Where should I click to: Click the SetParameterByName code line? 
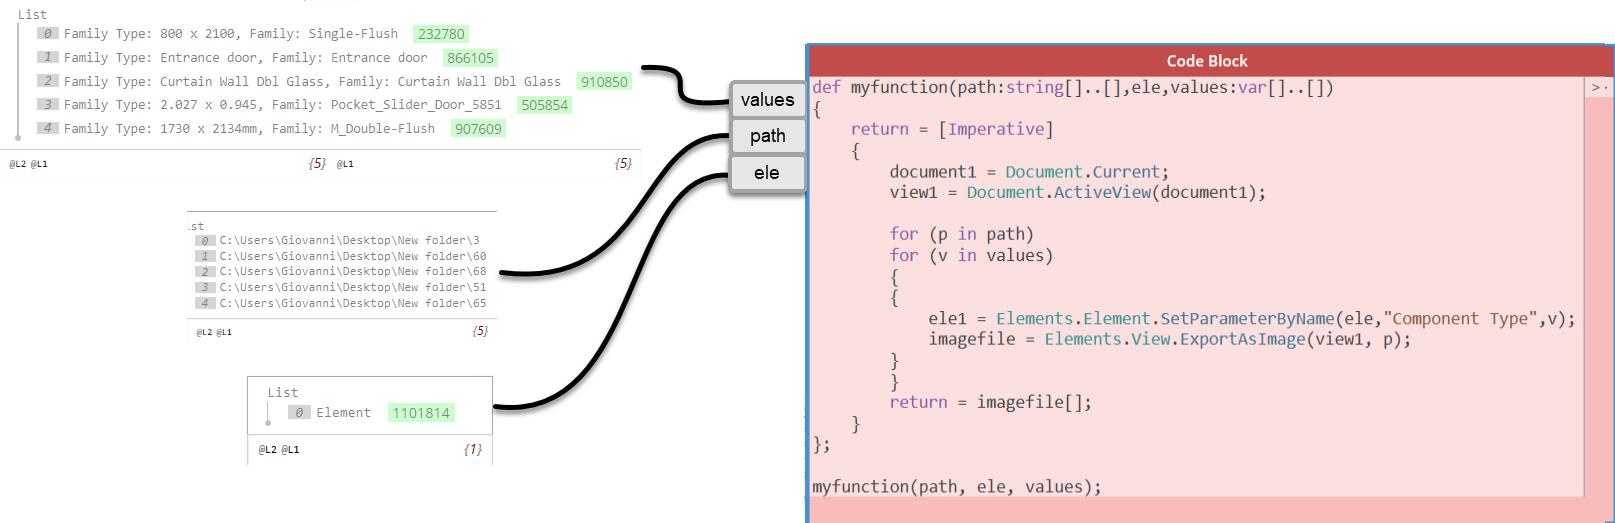[1251, 319]
